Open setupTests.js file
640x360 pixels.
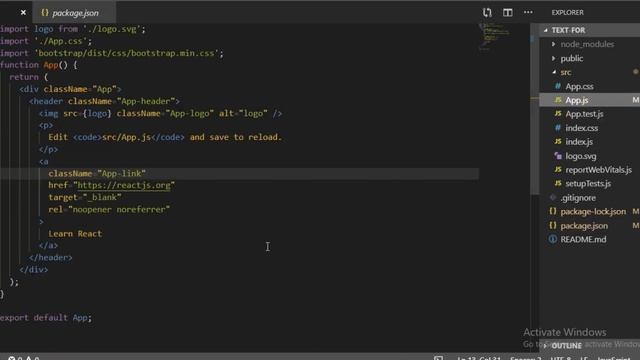coord(588,184)
